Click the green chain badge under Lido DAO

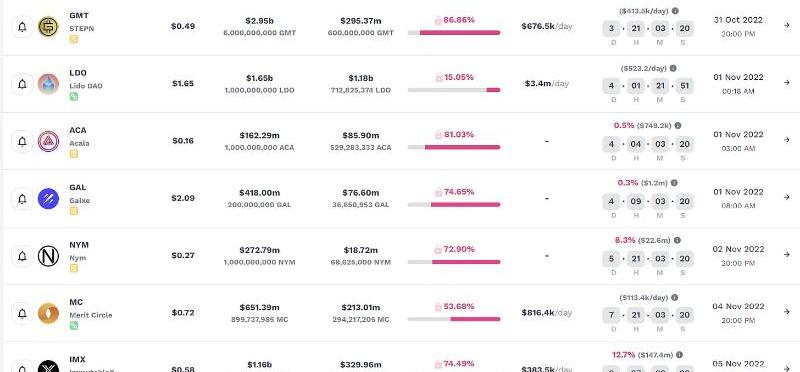click(74, 96)
